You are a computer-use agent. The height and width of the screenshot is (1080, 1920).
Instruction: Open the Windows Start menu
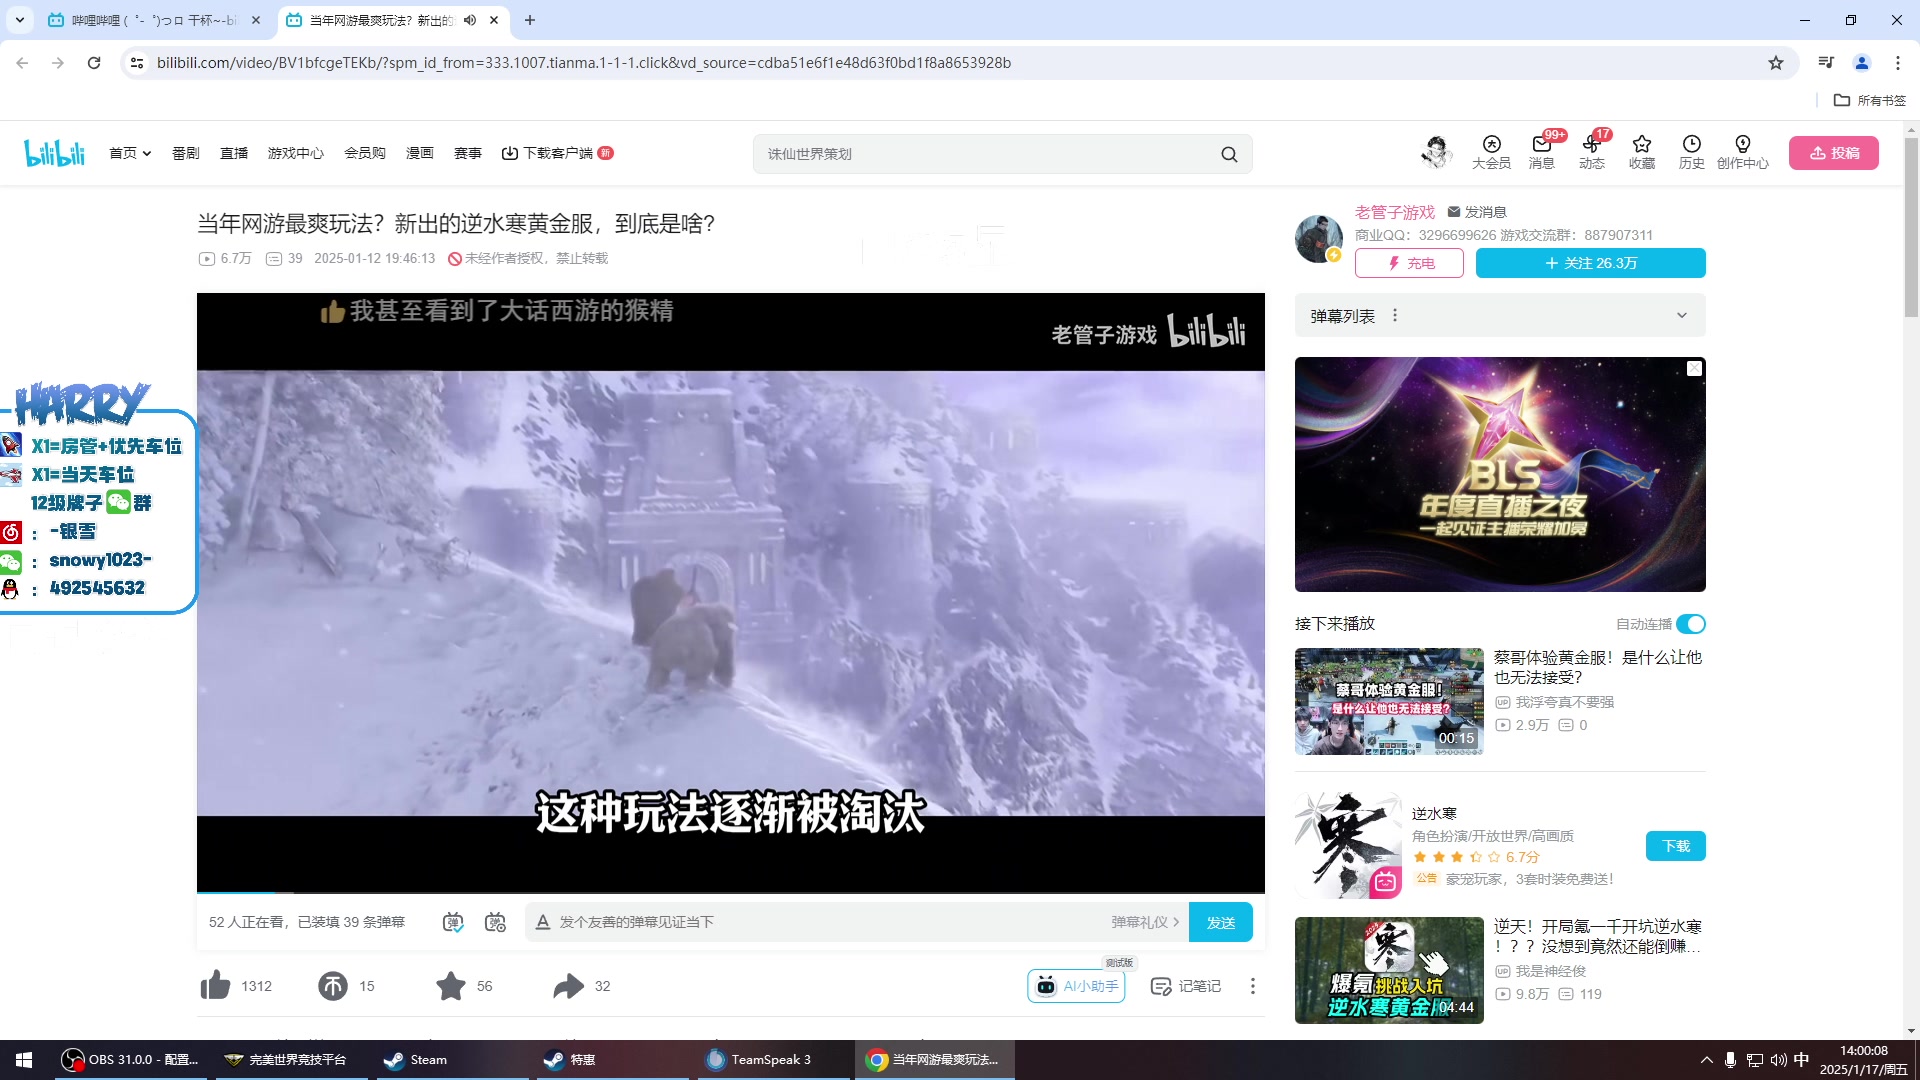(x=24, y=1060)
